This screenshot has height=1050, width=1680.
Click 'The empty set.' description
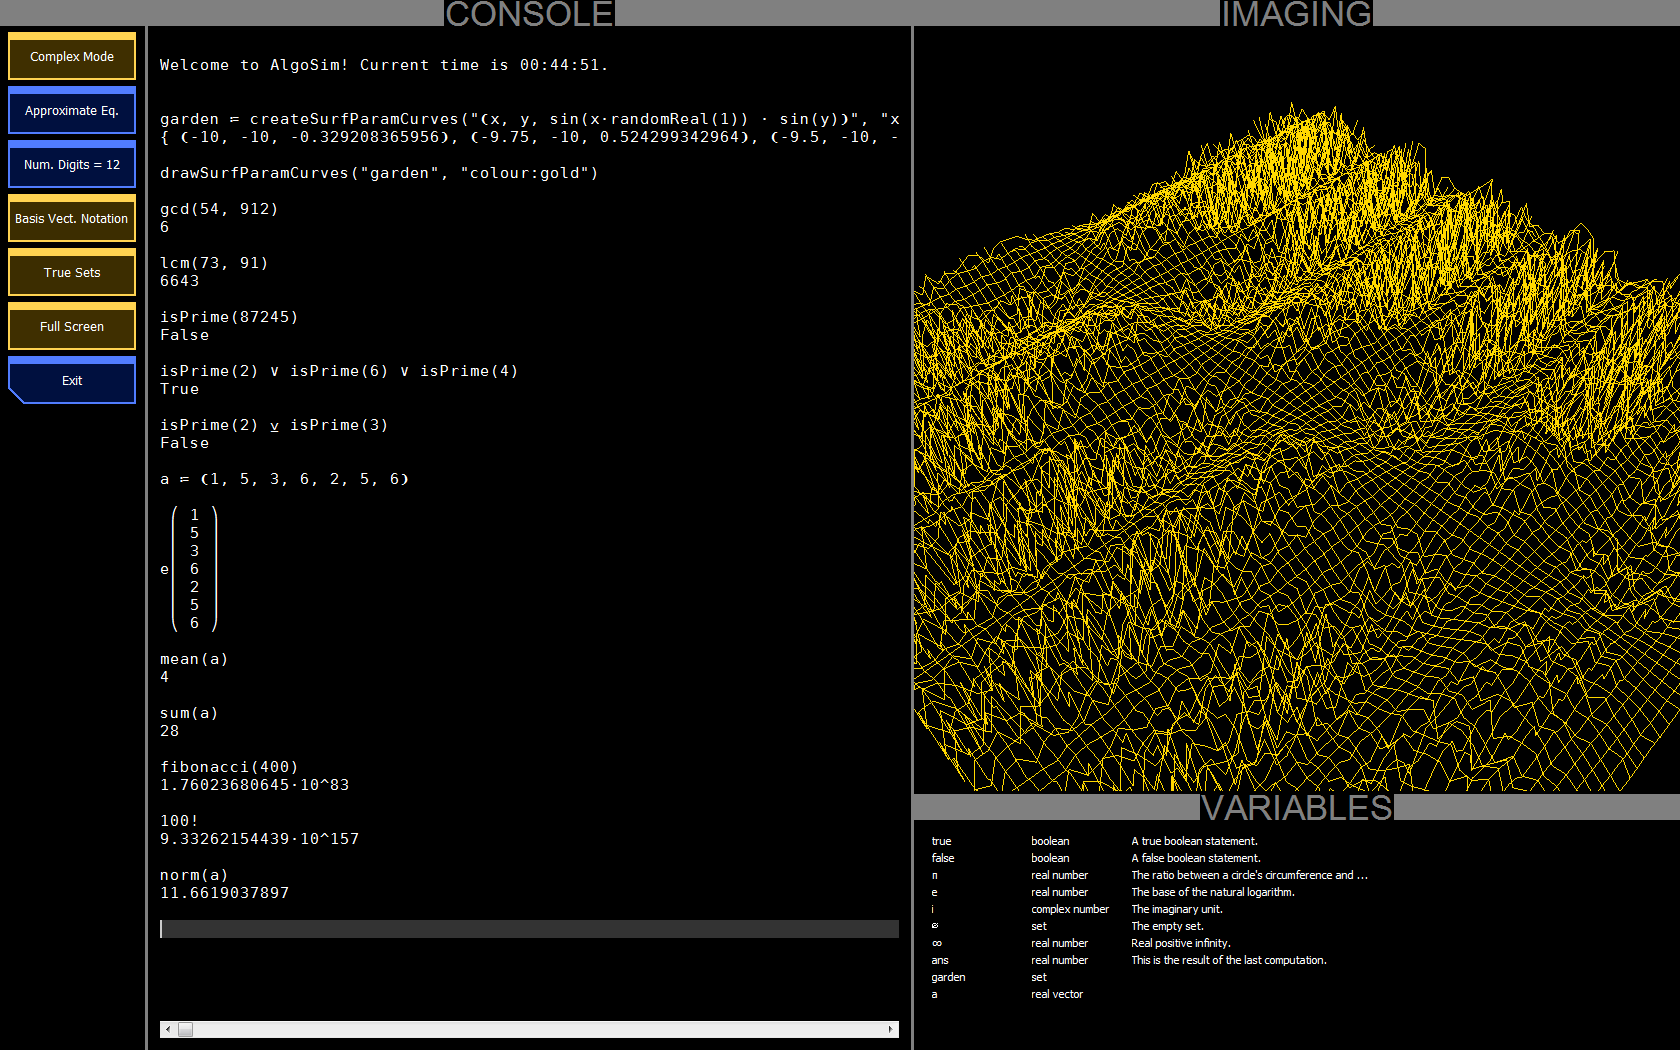[1167, 926]
